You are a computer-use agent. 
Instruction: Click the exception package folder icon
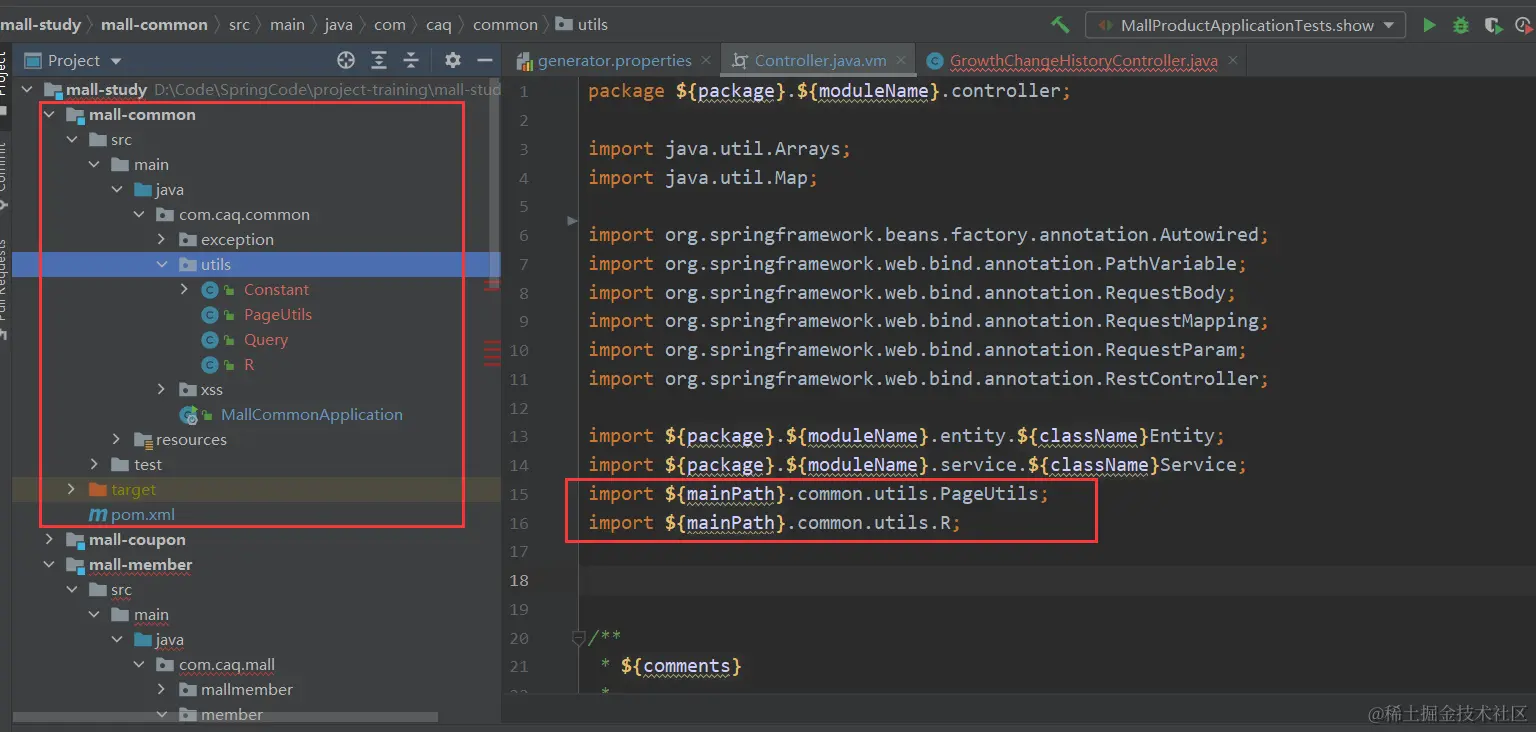click(x=187, y=240)
